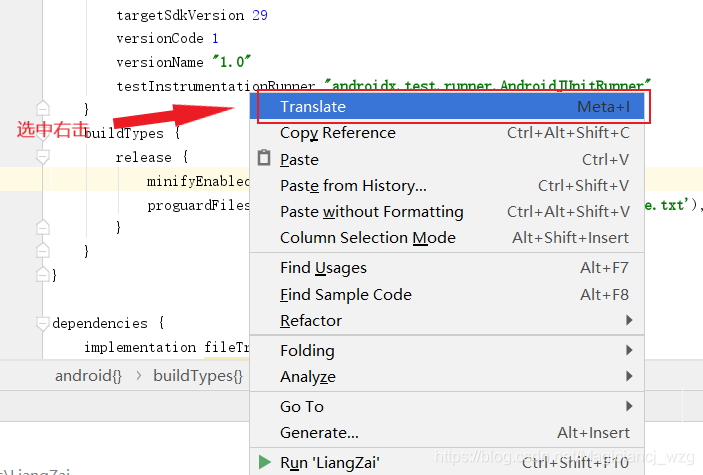Collapse the release block fold marker
The image size is (703, 475).
tap(43, 157)
